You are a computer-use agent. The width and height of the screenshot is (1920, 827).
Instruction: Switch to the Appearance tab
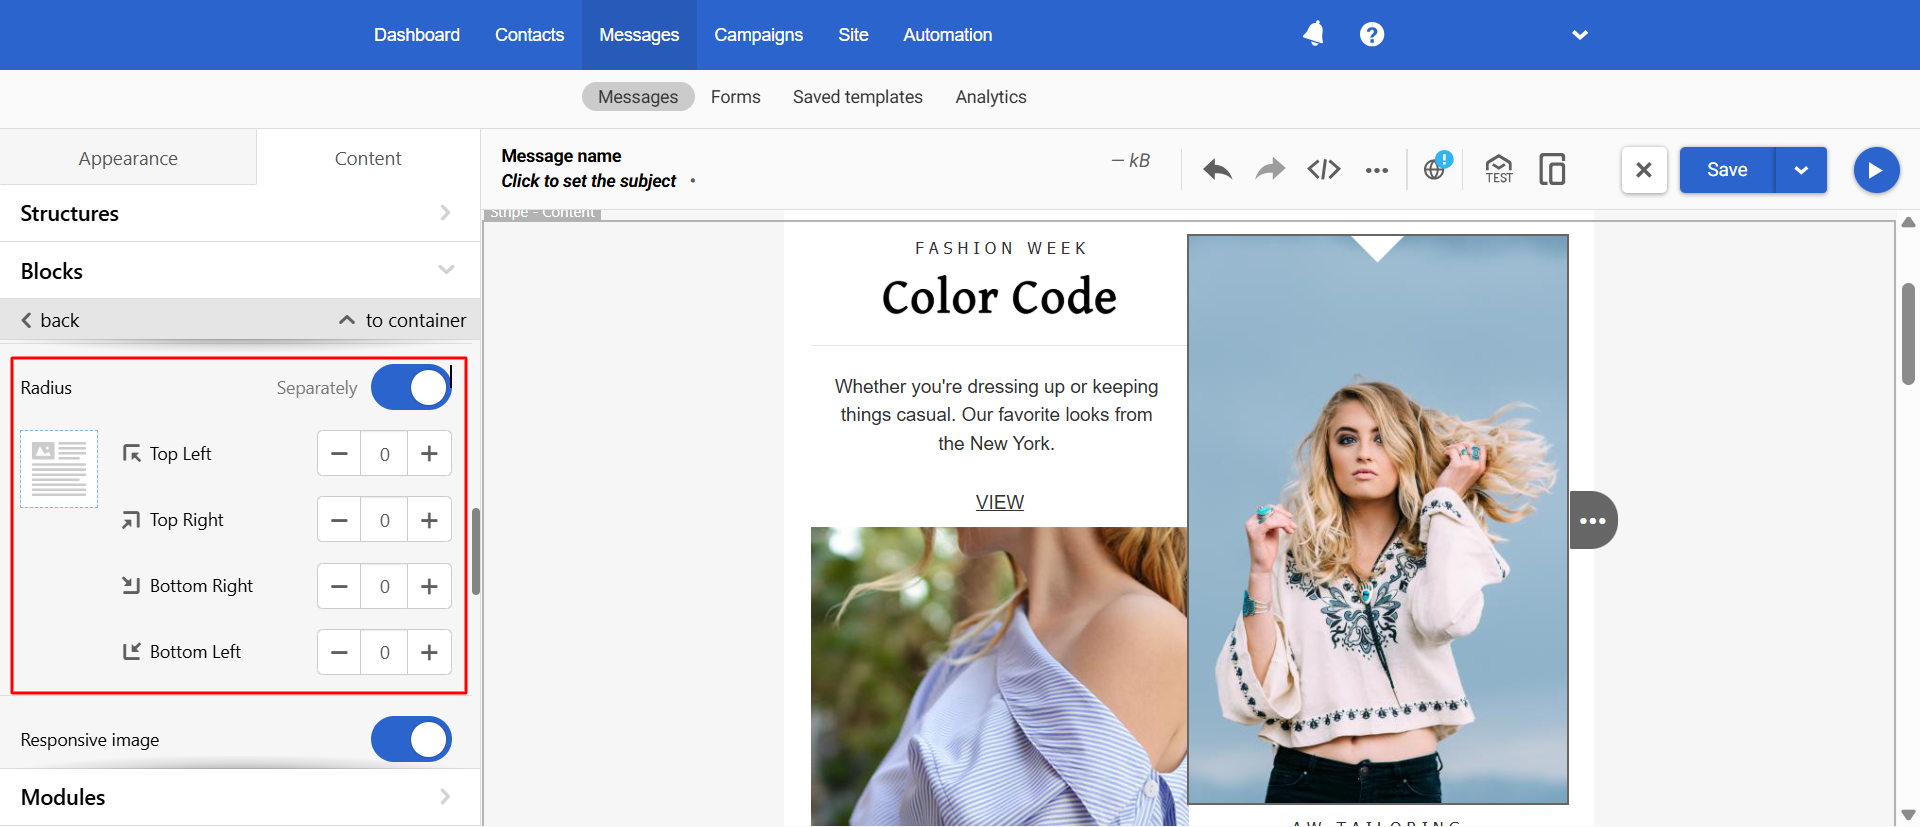(x=128, y=158)
